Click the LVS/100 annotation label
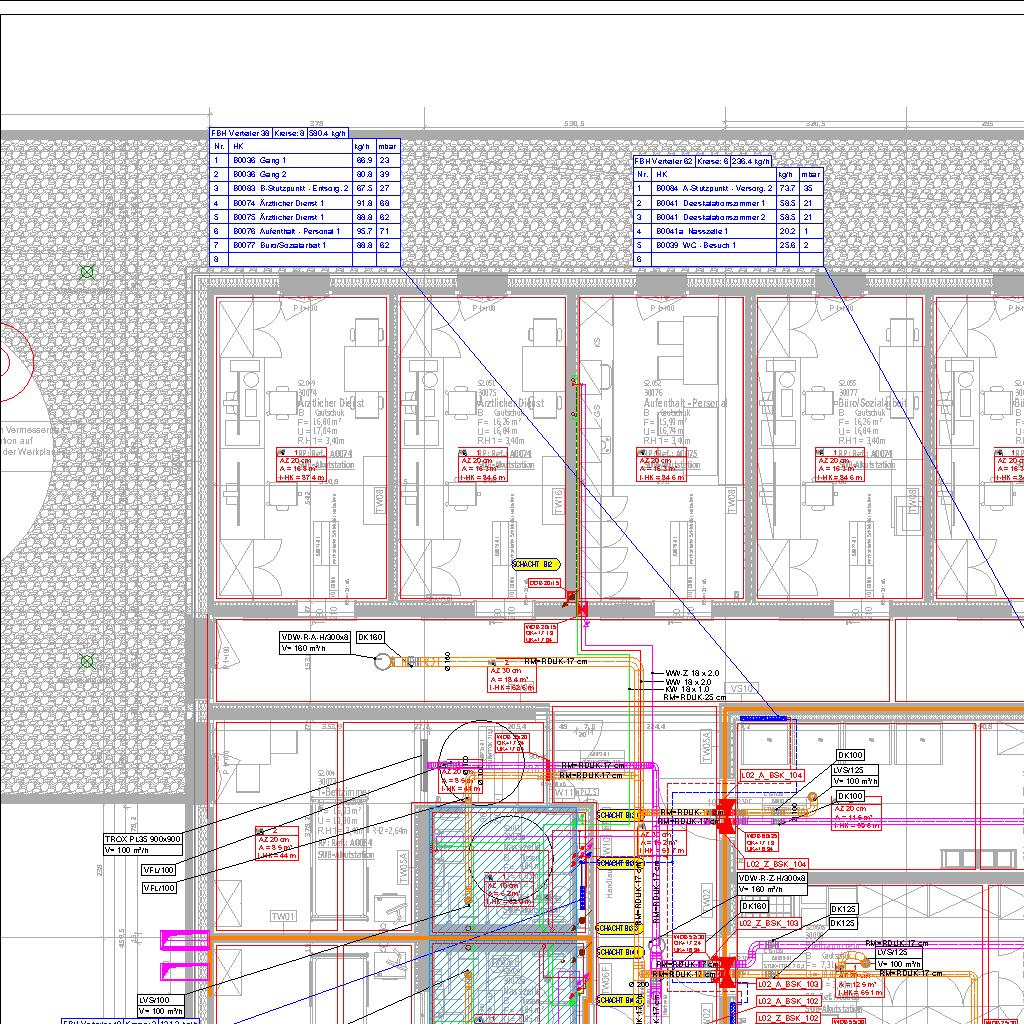This screenshot has width=1024, height=1024. [155, 999]
